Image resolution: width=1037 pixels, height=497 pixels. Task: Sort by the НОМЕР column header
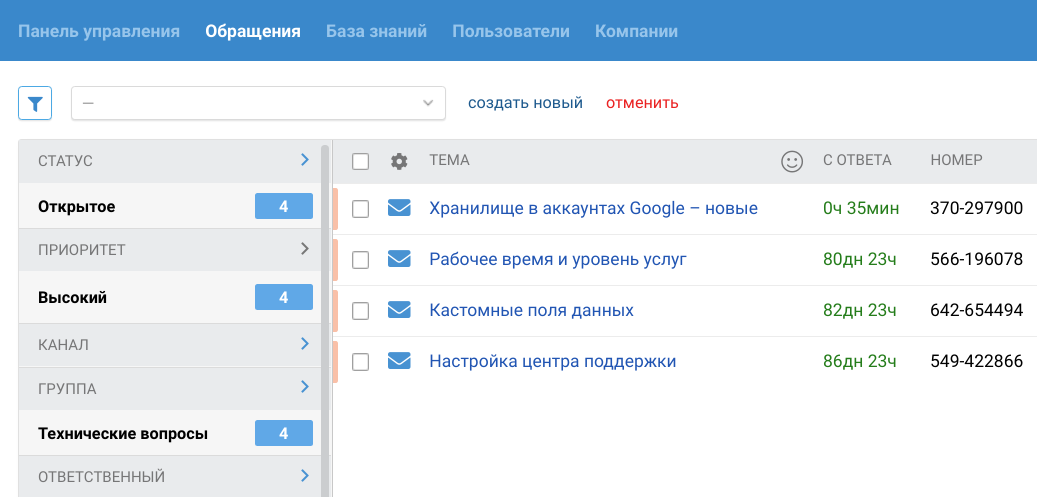956,160
